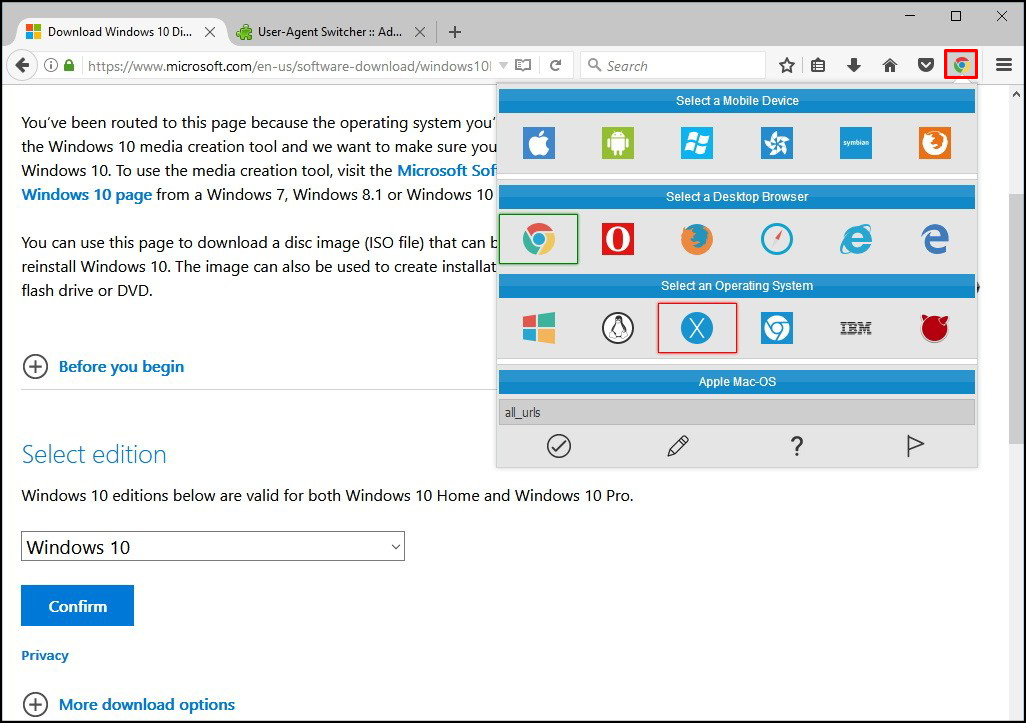The image size is (1026, 723).
Task: Switch to User-Agent Switcher add-on tab
Action: (319, 31)
